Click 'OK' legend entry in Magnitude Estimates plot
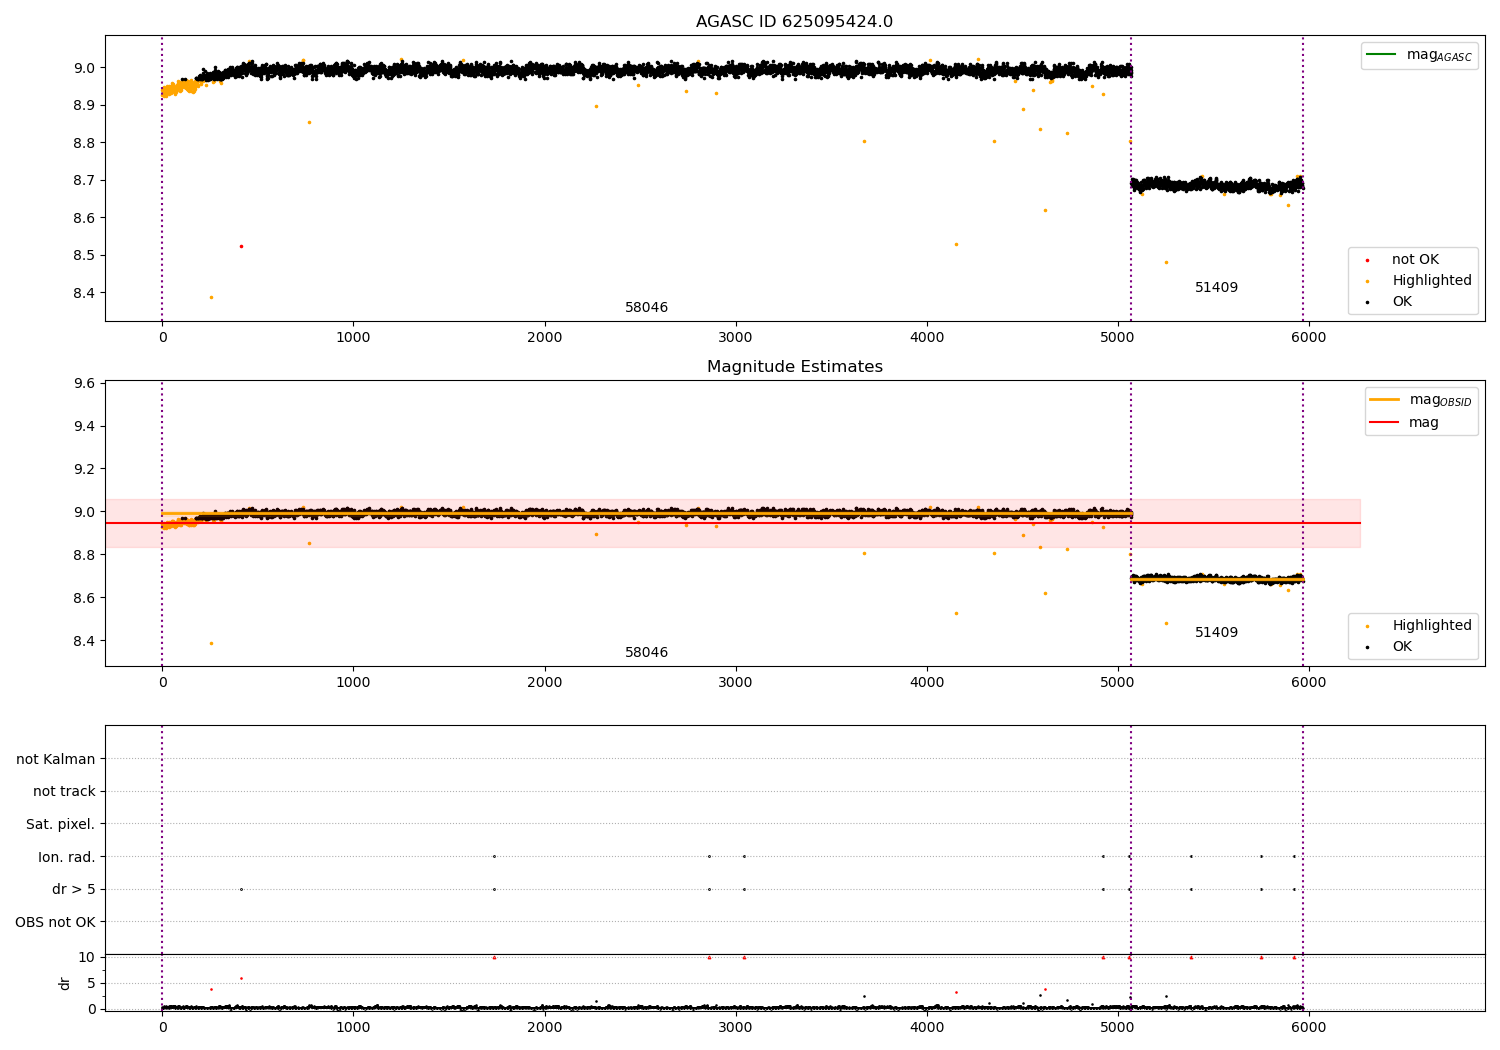This screenshot has height=1050, width=1500. pos(1402,647)
